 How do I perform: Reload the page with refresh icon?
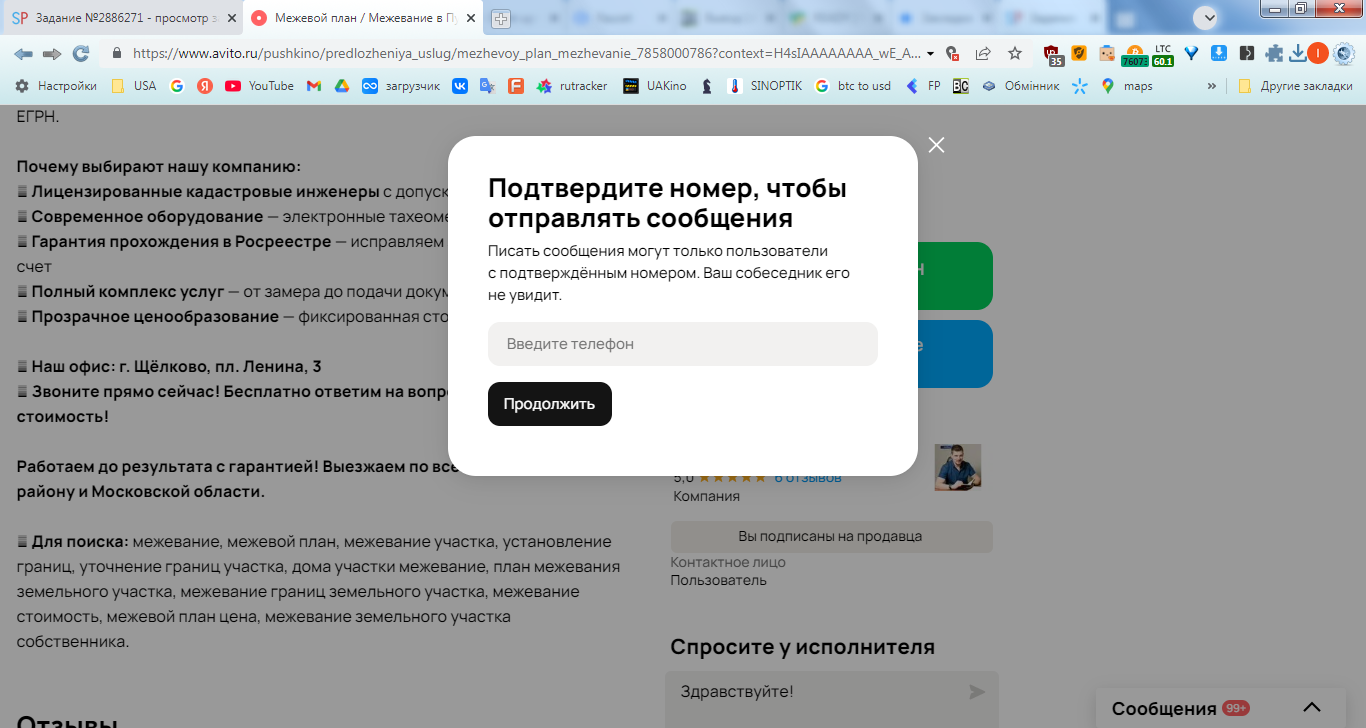coord(81,53)
